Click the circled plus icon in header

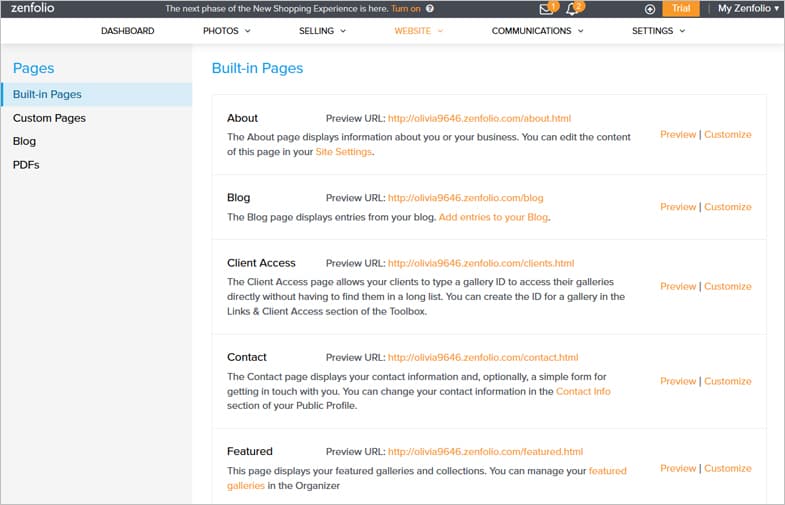click(649, 9)
